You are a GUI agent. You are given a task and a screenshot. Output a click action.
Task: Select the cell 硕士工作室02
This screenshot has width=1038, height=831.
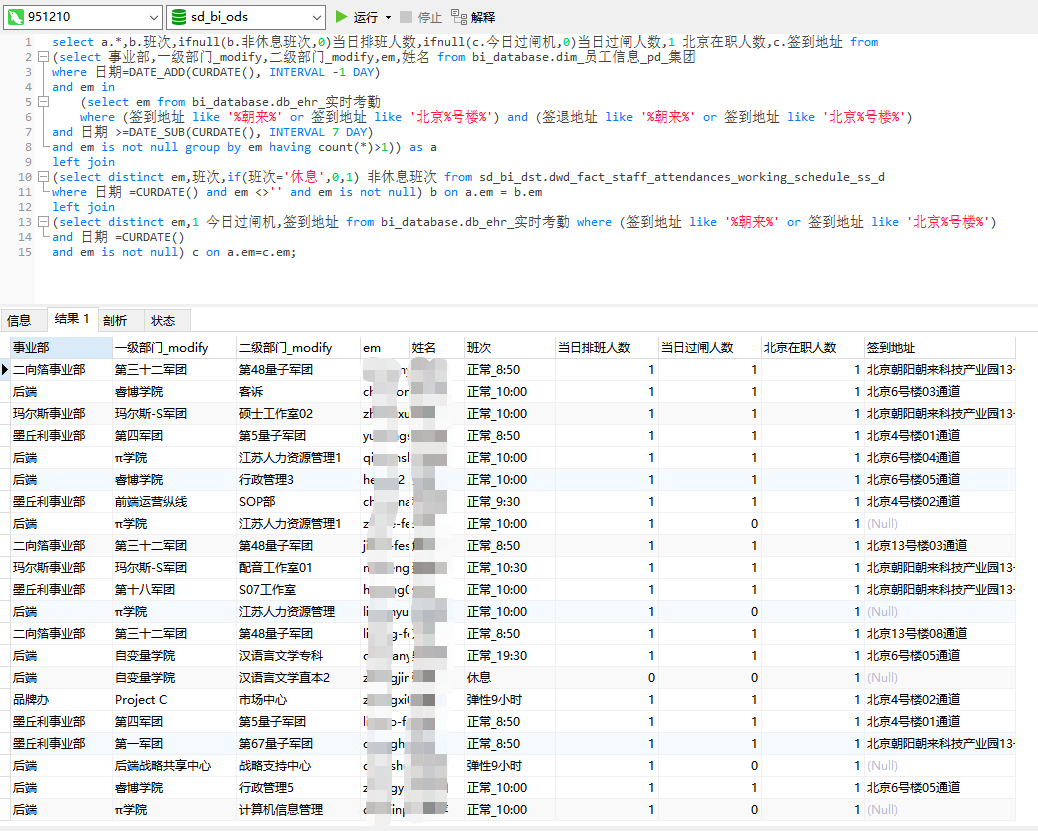tap(298, 413)
